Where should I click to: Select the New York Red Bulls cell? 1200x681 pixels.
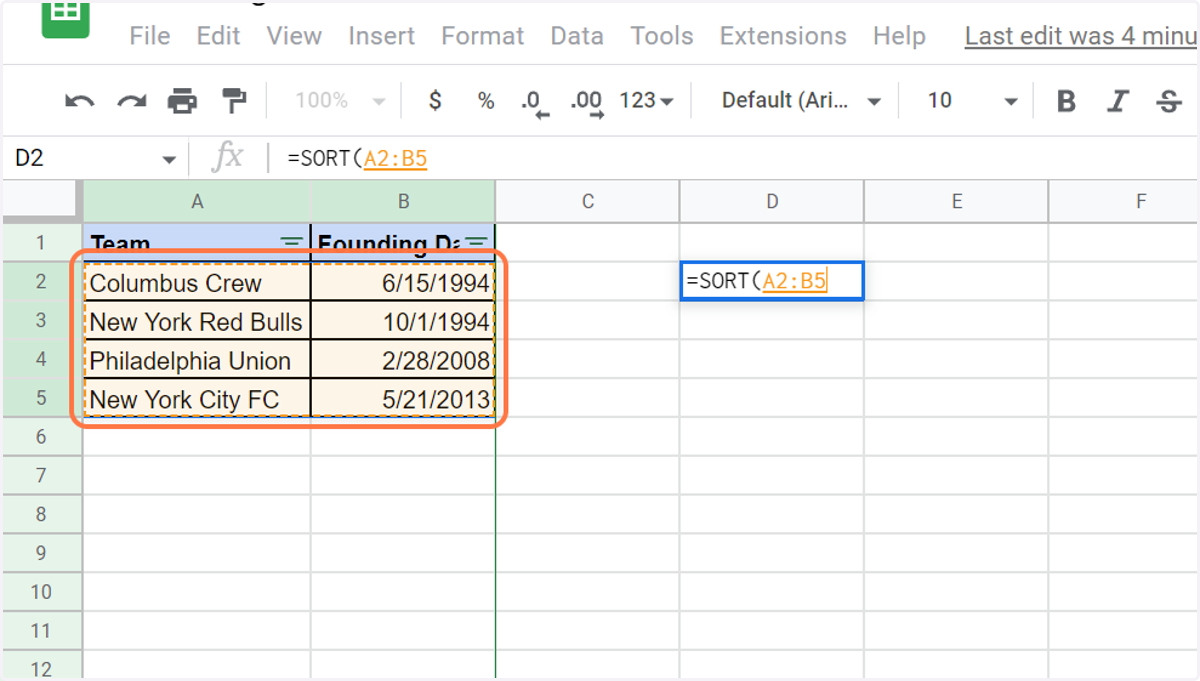[x=197, y=321]
